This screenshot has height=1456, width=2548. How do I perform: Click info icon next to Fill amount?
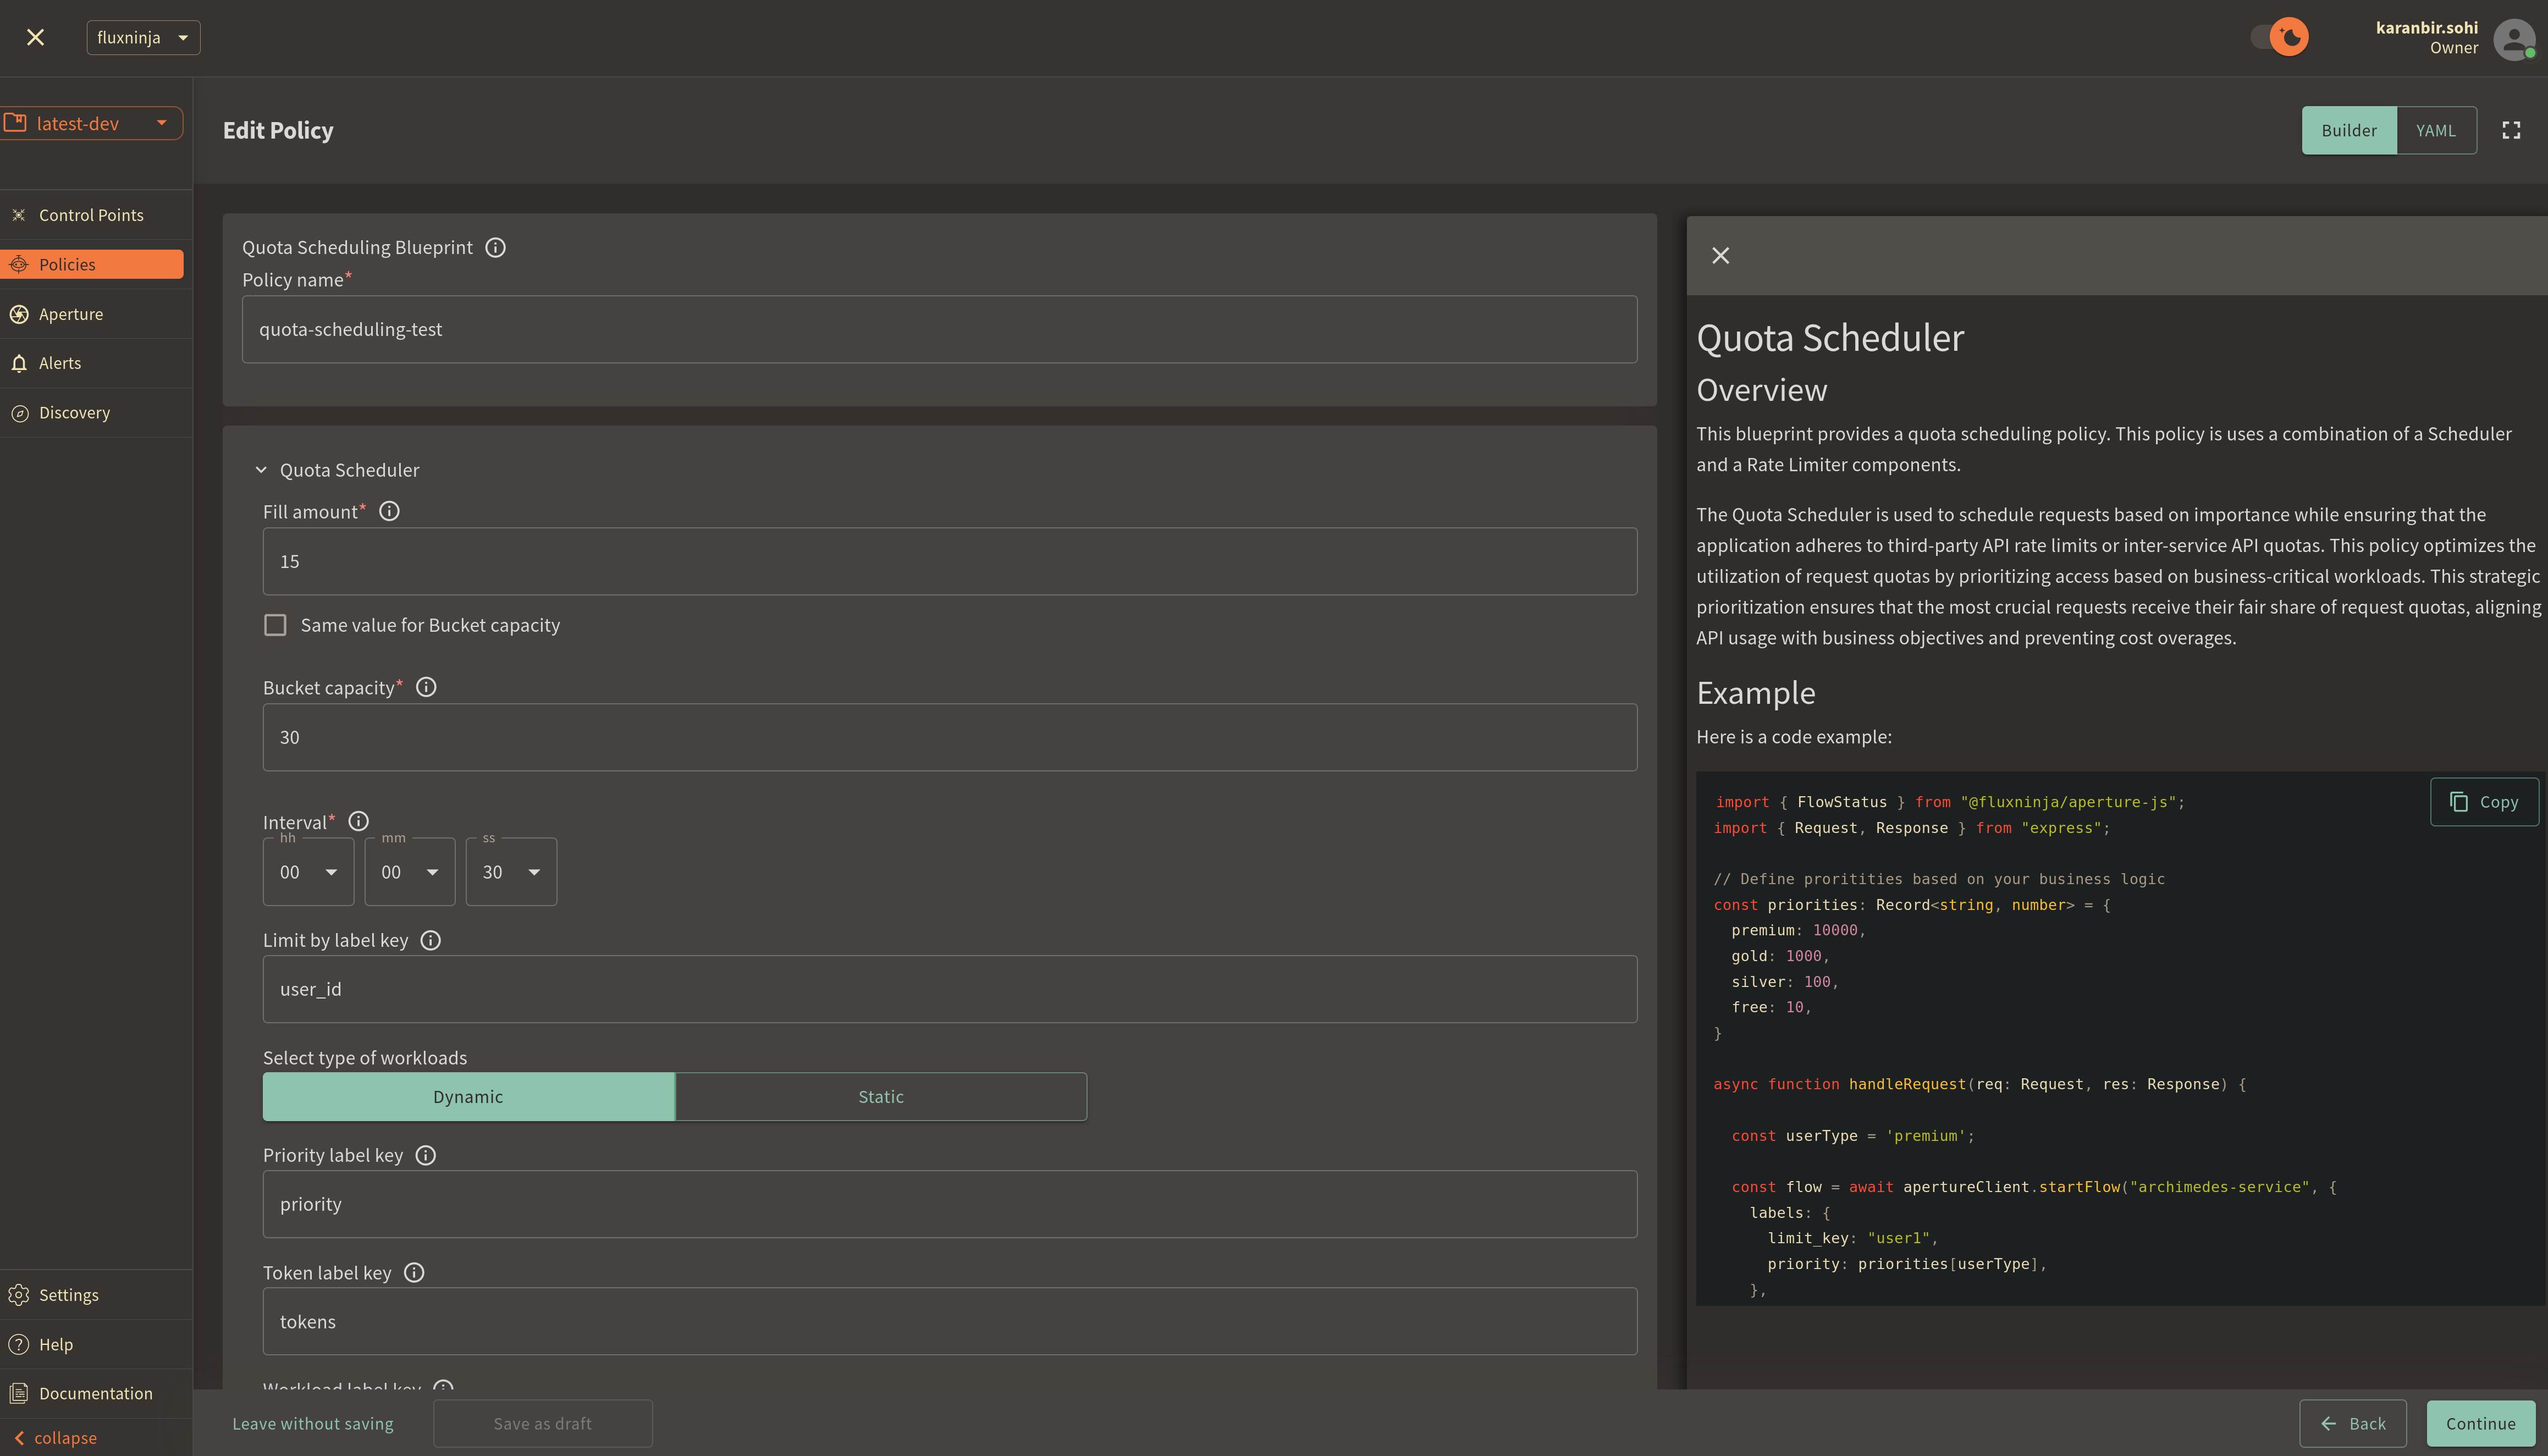point(389,511)
